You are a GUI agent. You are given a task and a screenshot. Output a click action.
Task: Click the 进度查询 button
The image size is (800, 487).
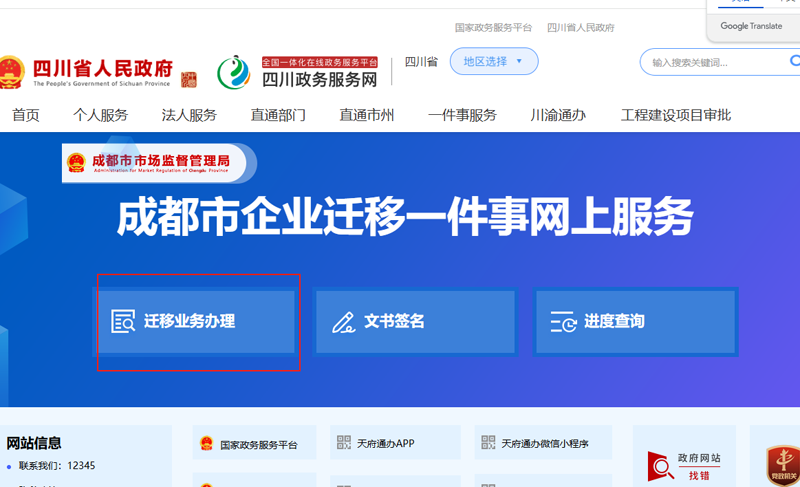[635, 322]
